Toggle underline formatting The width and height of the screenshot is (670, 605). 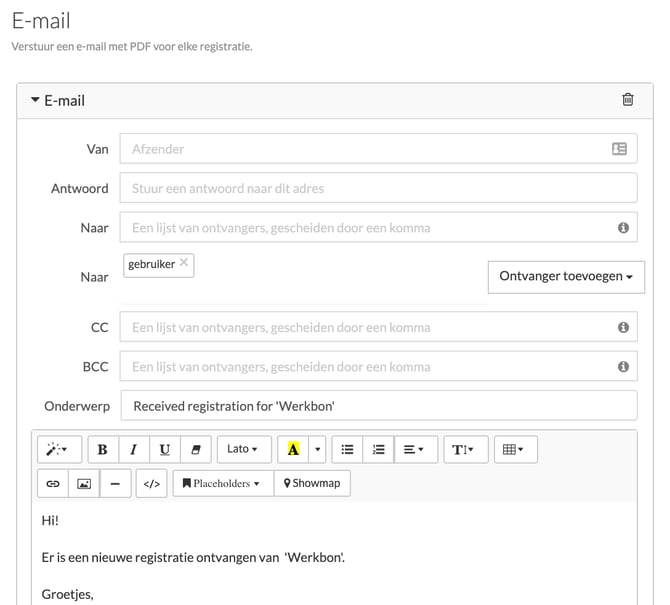point(165,449)
